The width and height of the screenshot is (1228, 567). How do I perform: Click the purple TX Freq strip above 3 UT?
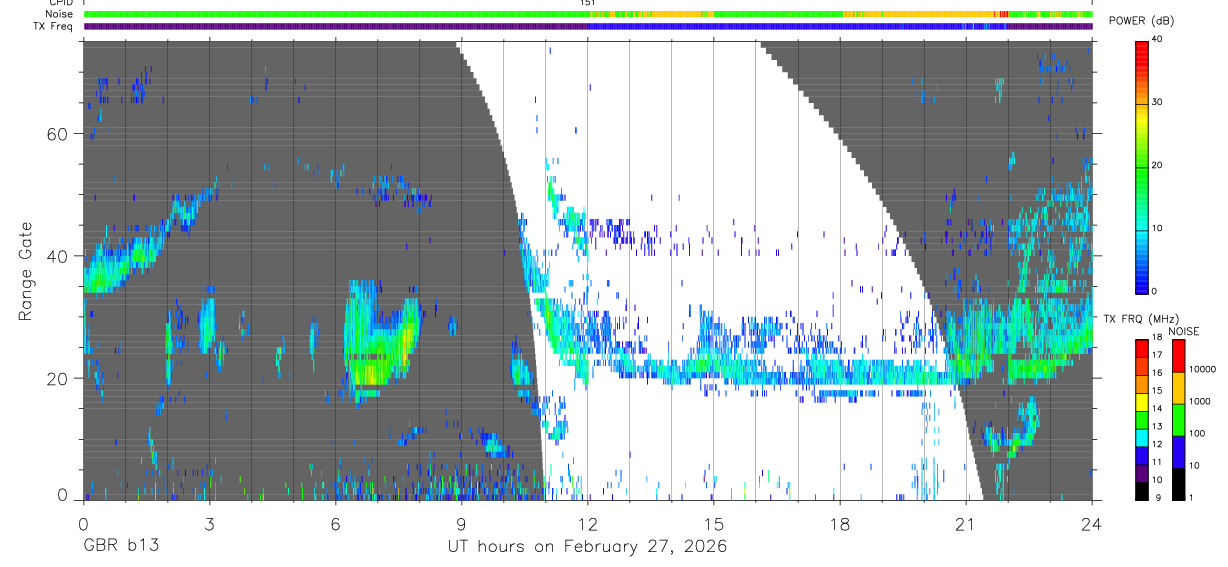point(209,26)
